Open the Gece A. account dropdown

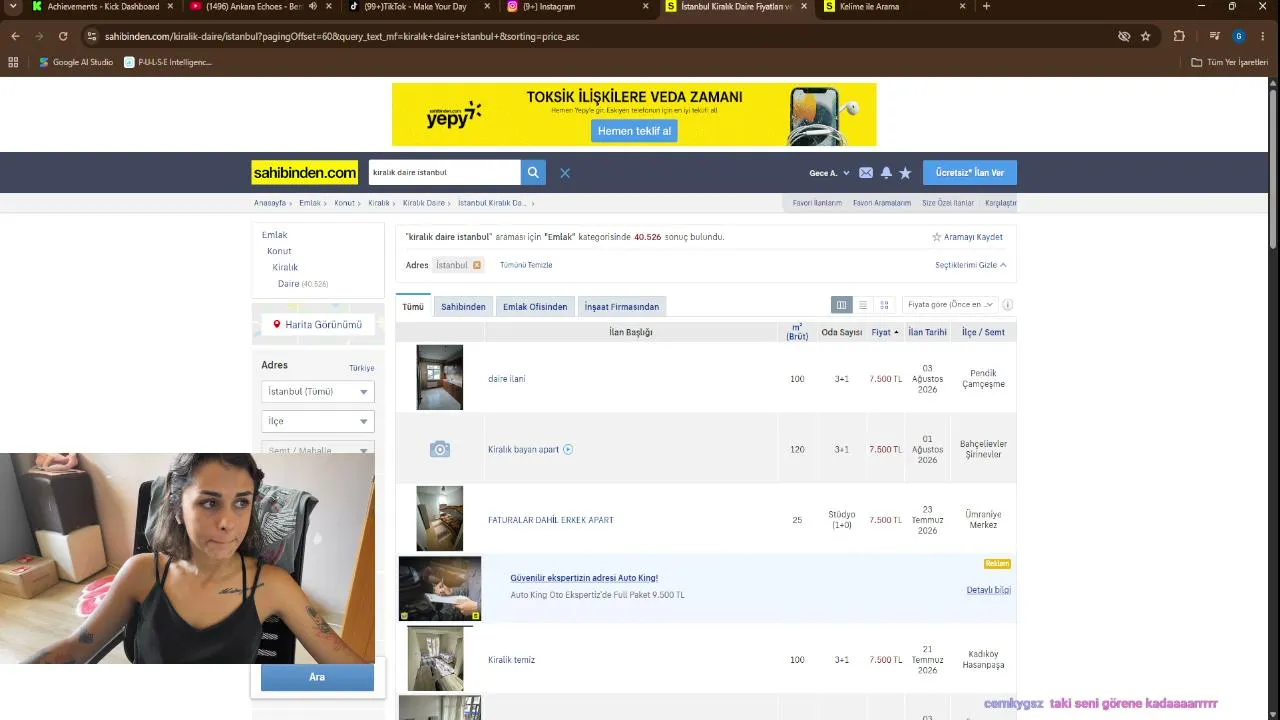pyautogui.click(x=829, y=173)
